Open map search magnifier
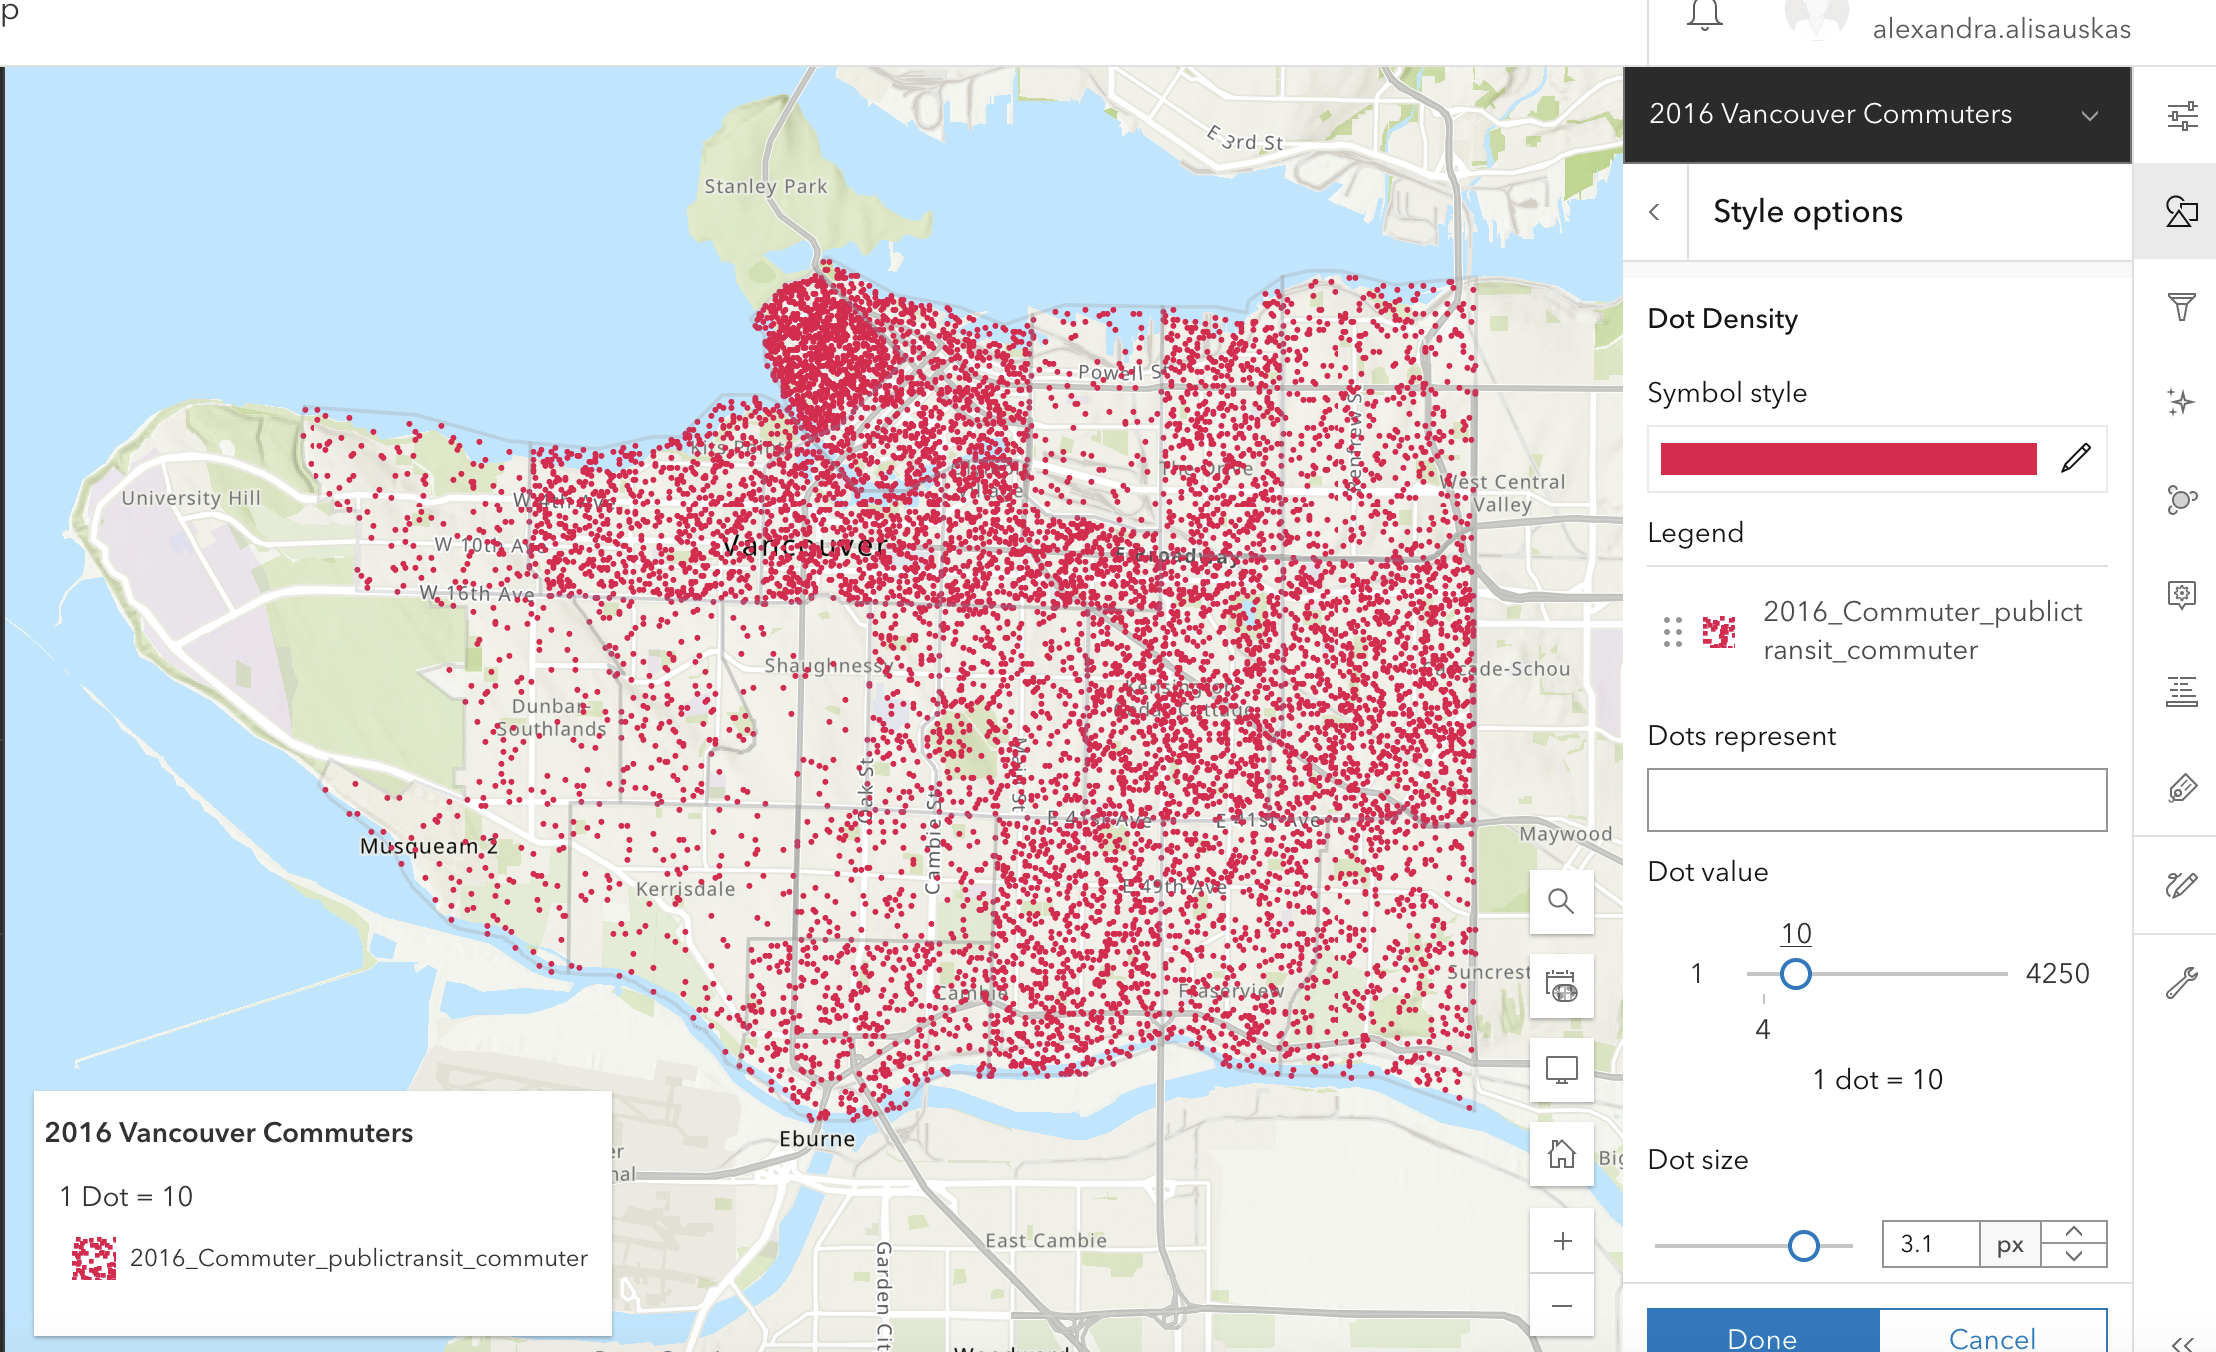This screenshot has height=1352, width=2216. (x=1561, y=901)
